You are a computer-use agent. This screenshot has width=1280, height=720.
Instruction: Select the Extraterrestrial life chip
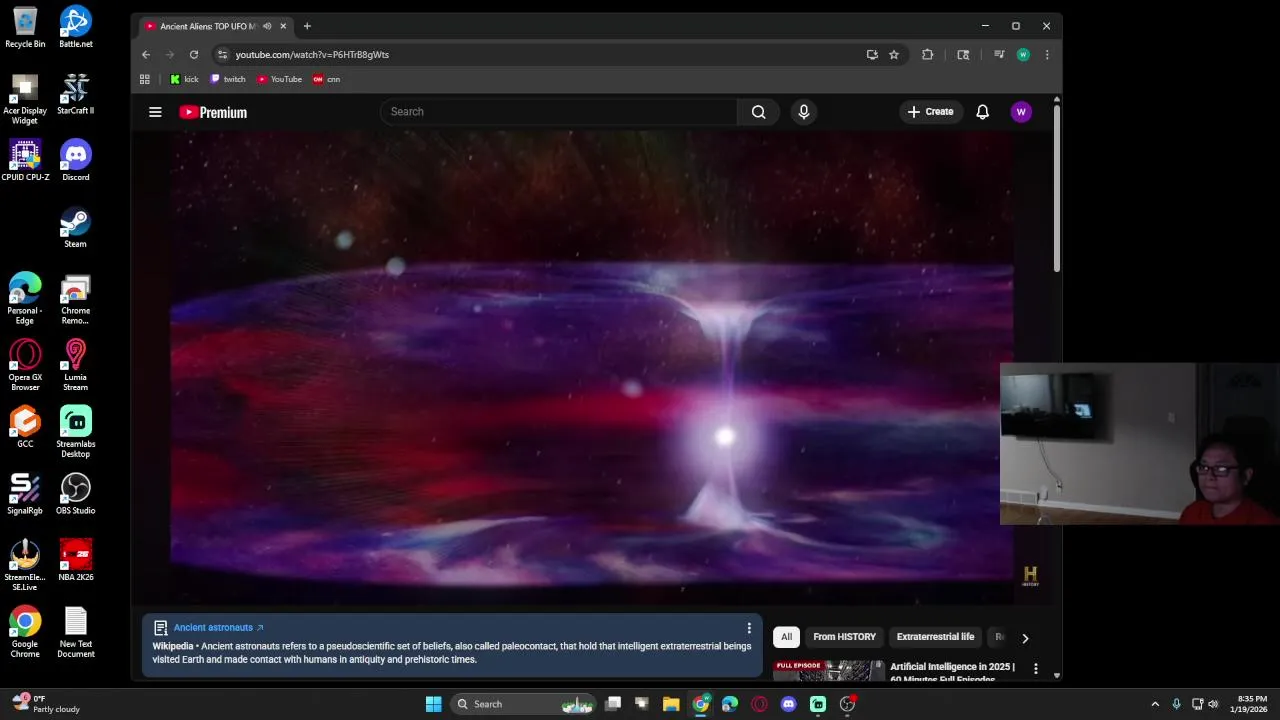click(x=935, y=637)
